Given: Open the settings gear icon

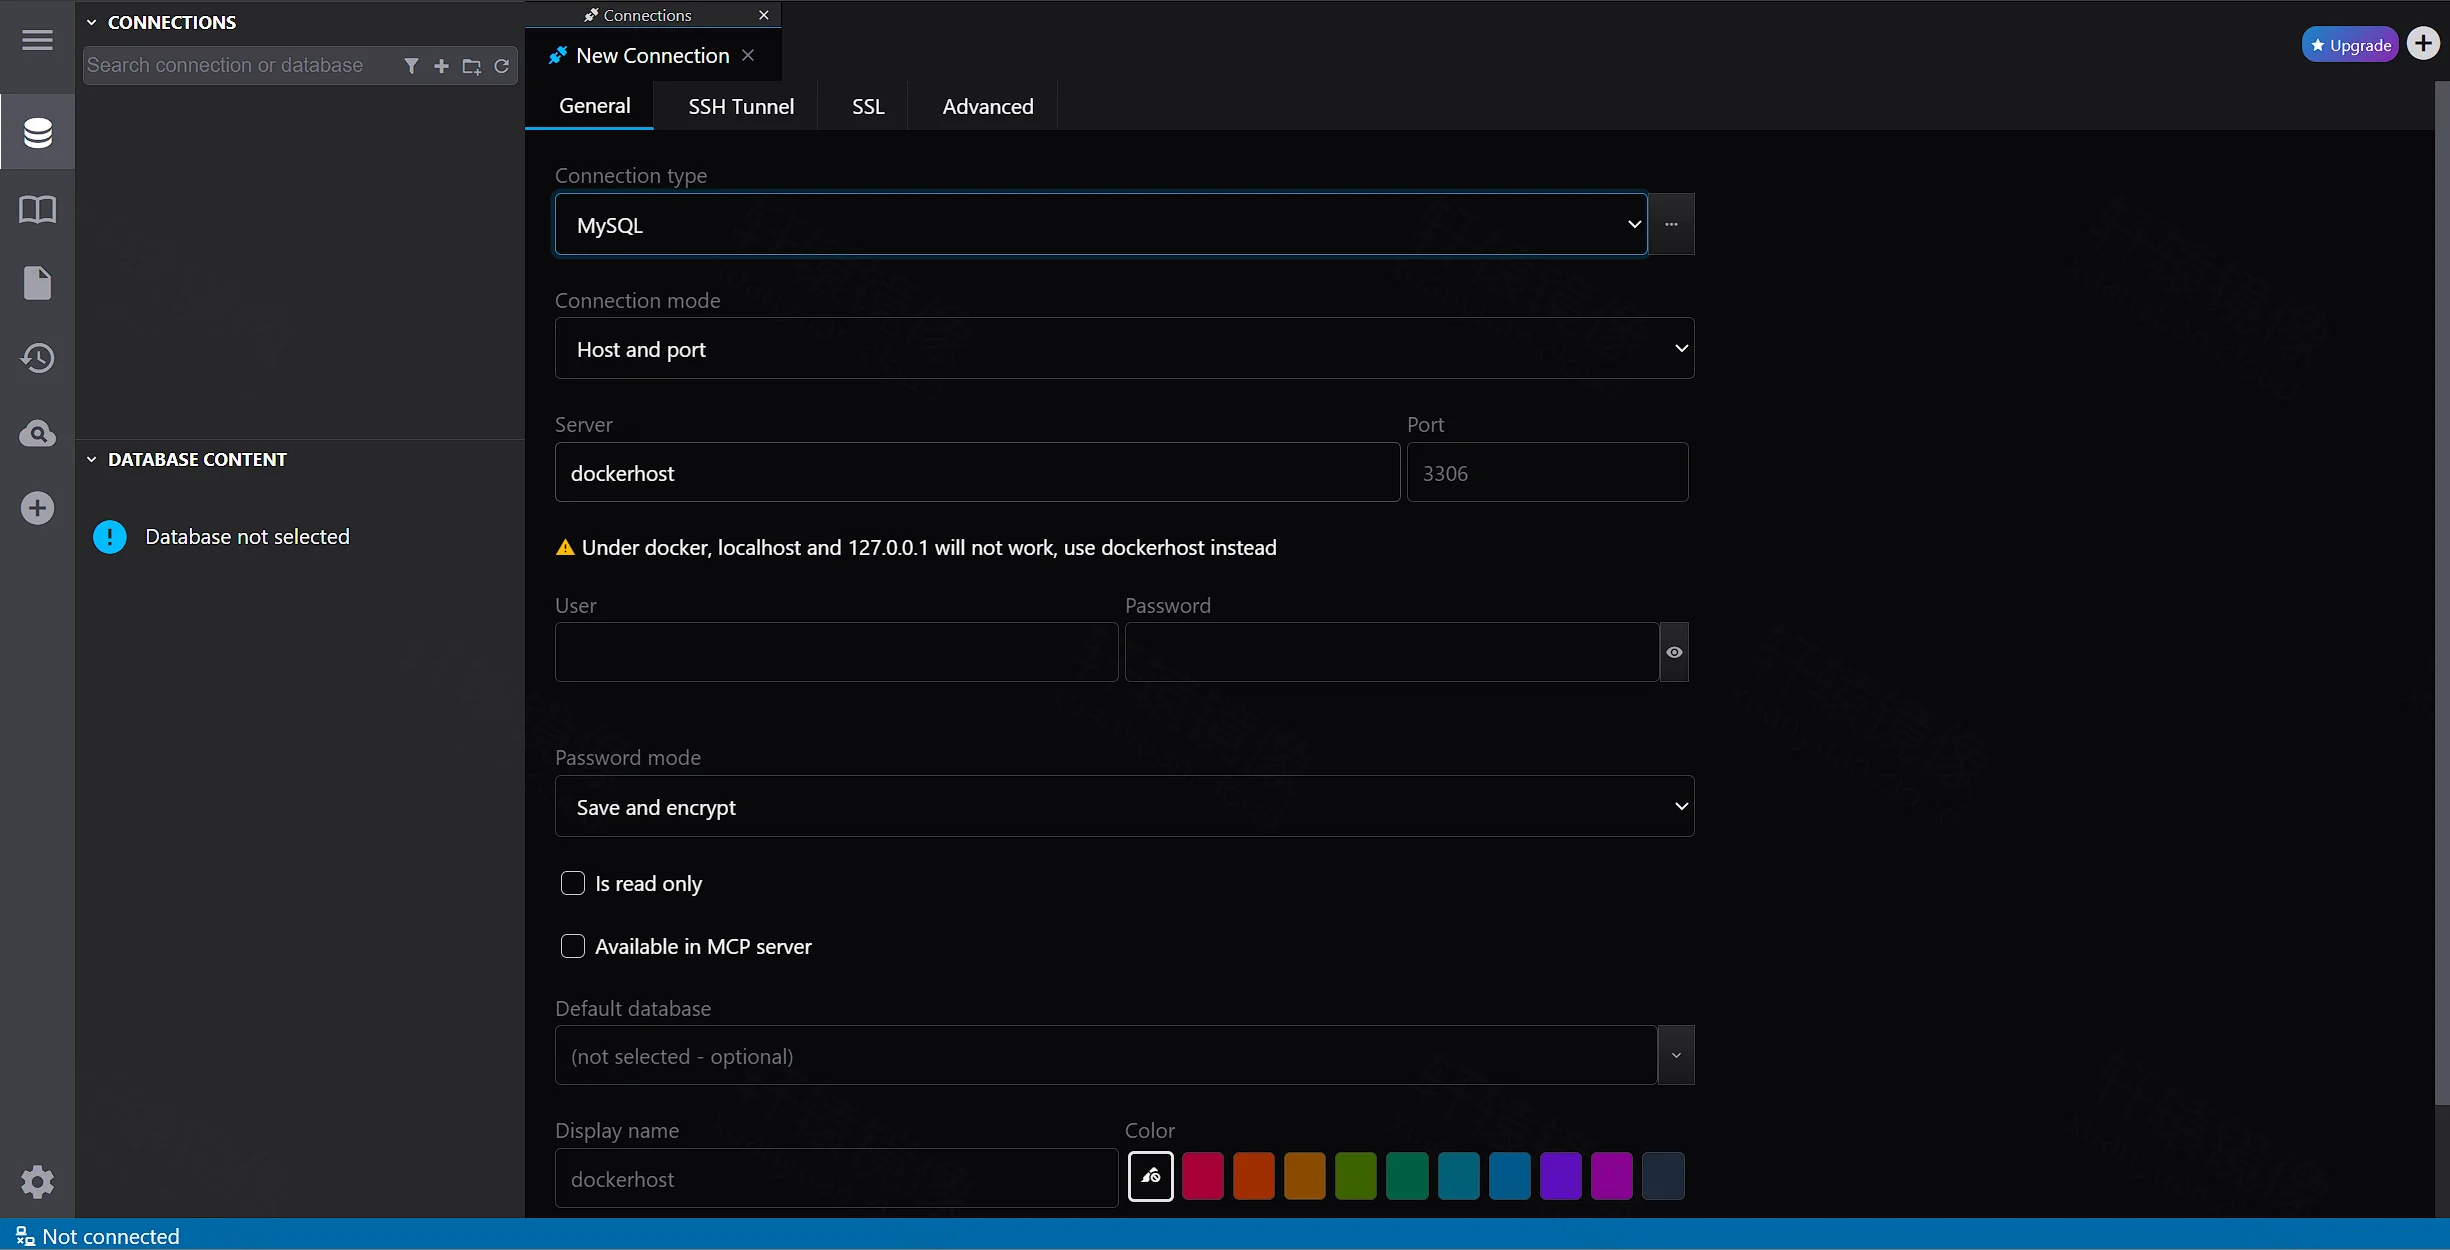Looking at the screenshot, I should tap(37, 1182).
